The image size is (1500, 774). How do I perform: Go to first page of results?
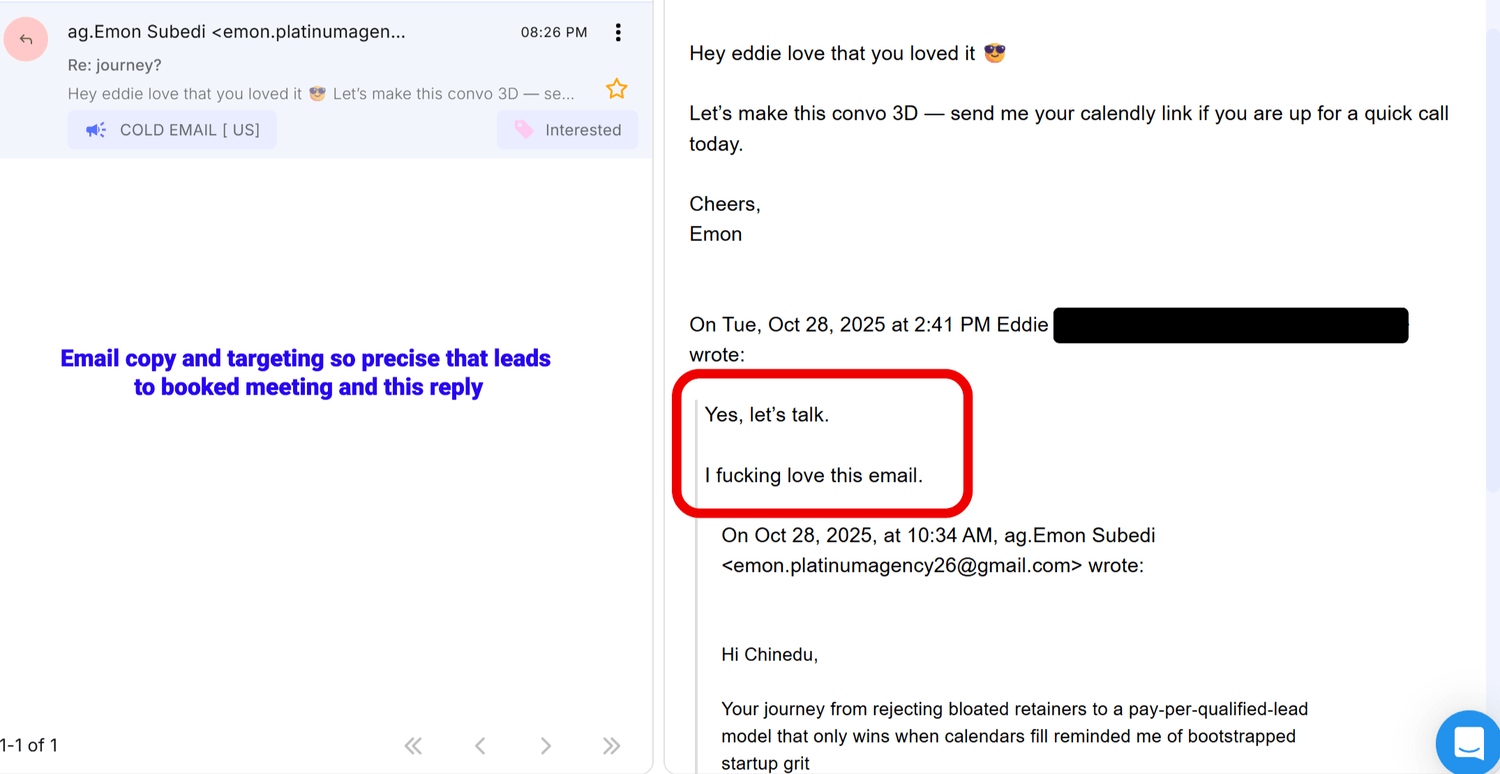point(413,745)
